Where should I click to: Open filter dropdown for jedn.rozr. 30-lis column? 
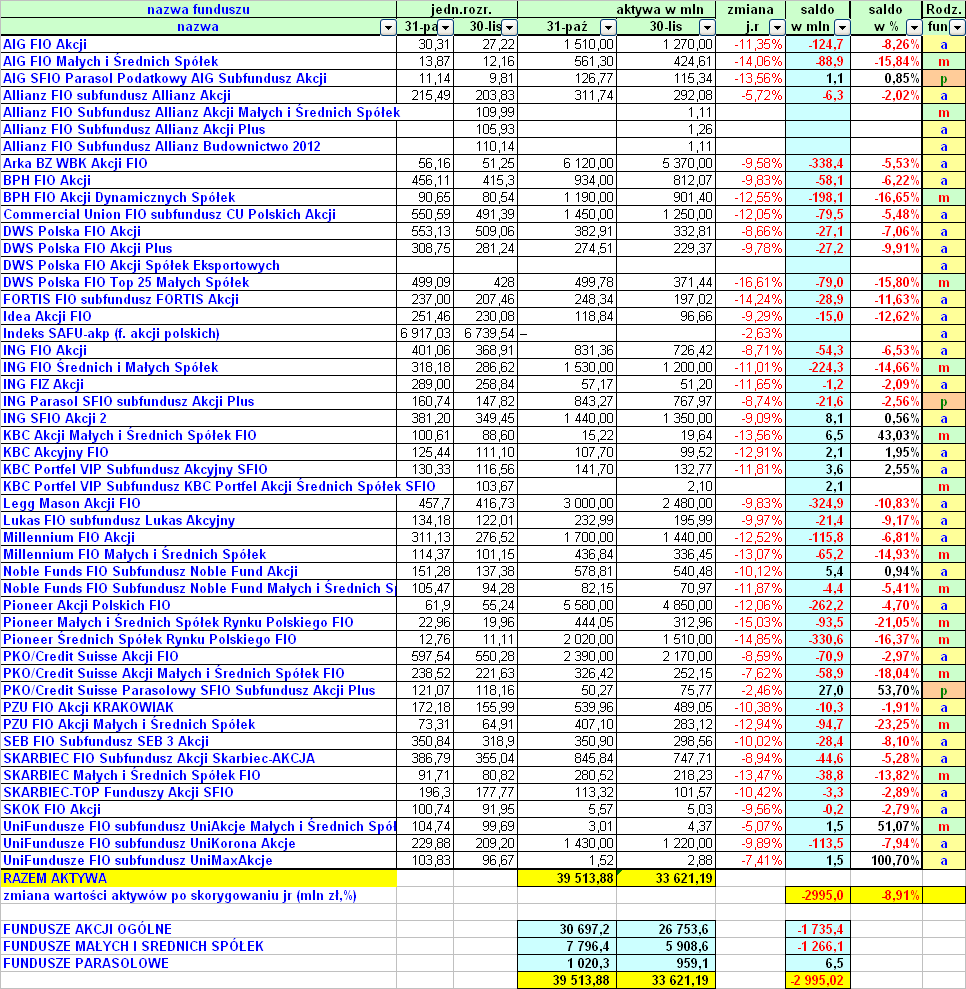(508, 27)
